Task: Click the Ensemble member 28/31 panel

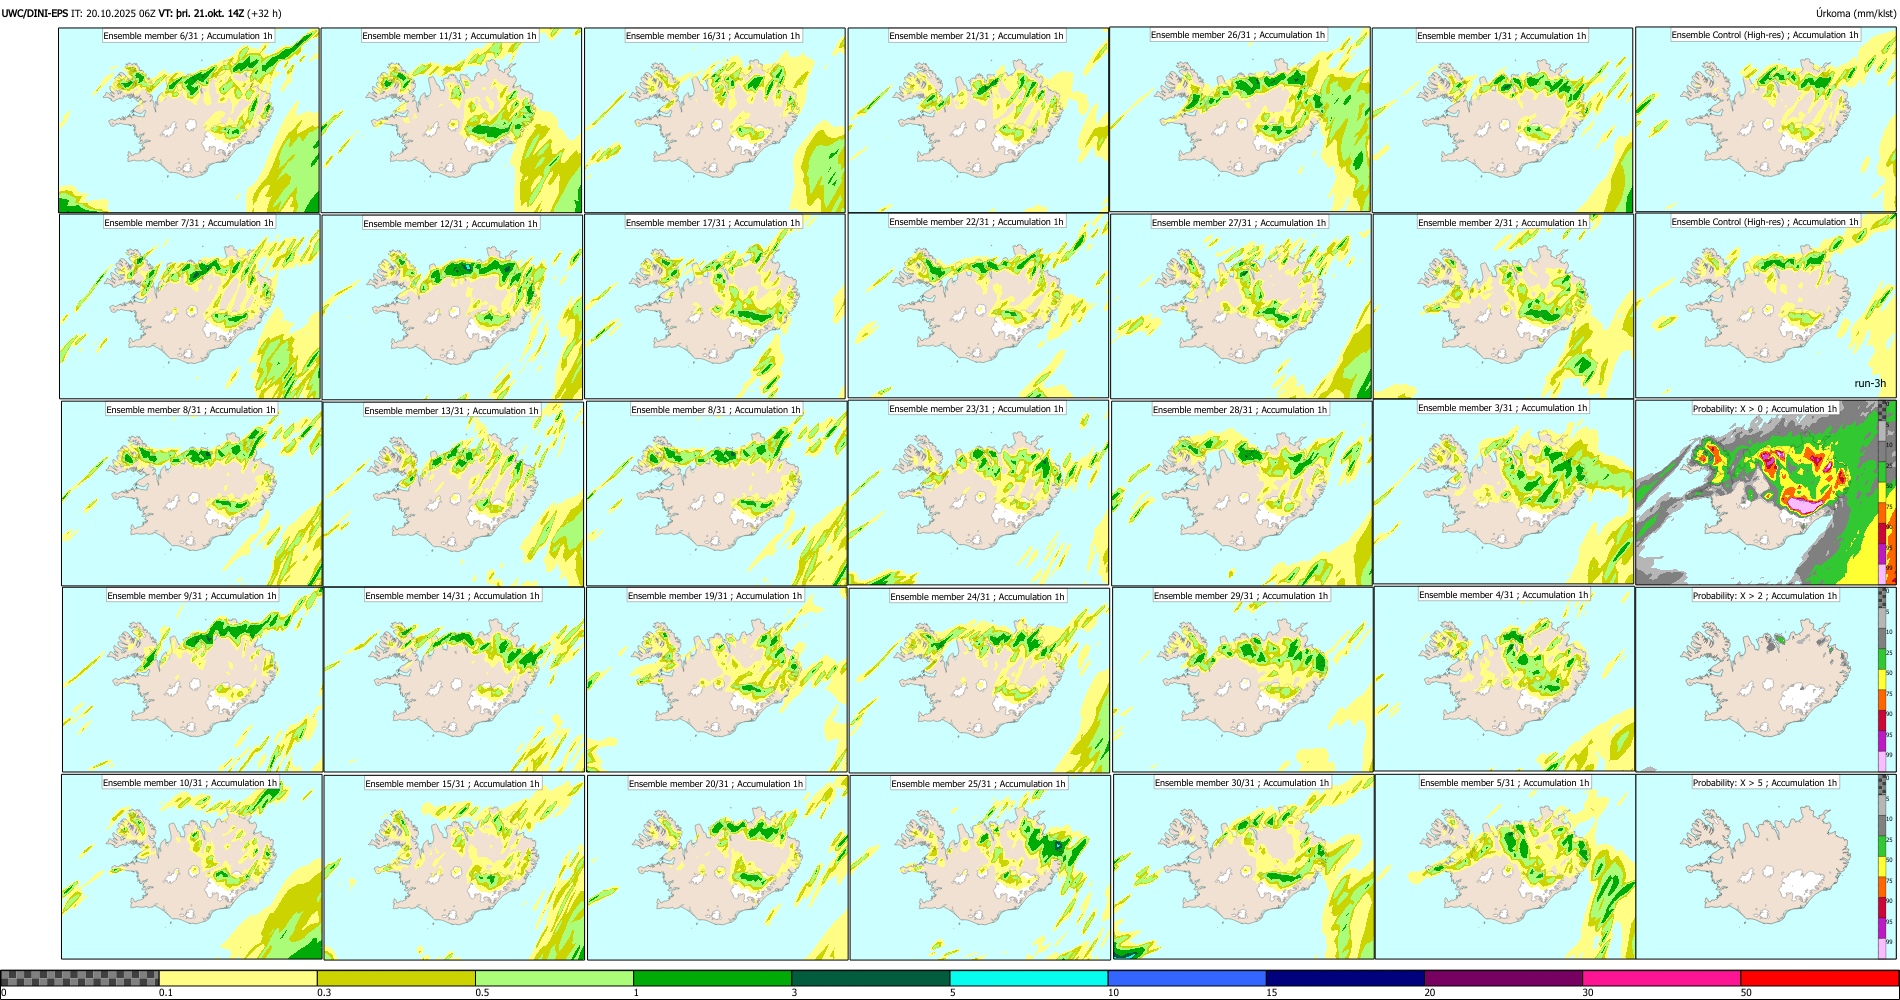Action: click(1241, 494)
